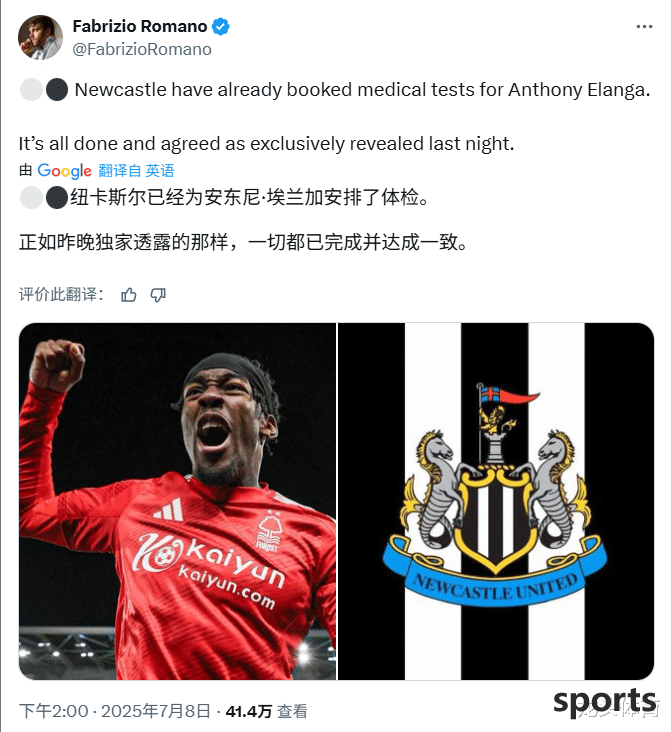Click the blue verified badge
Viewport: 671px width, 732px height.
click(x=221, y=27)
